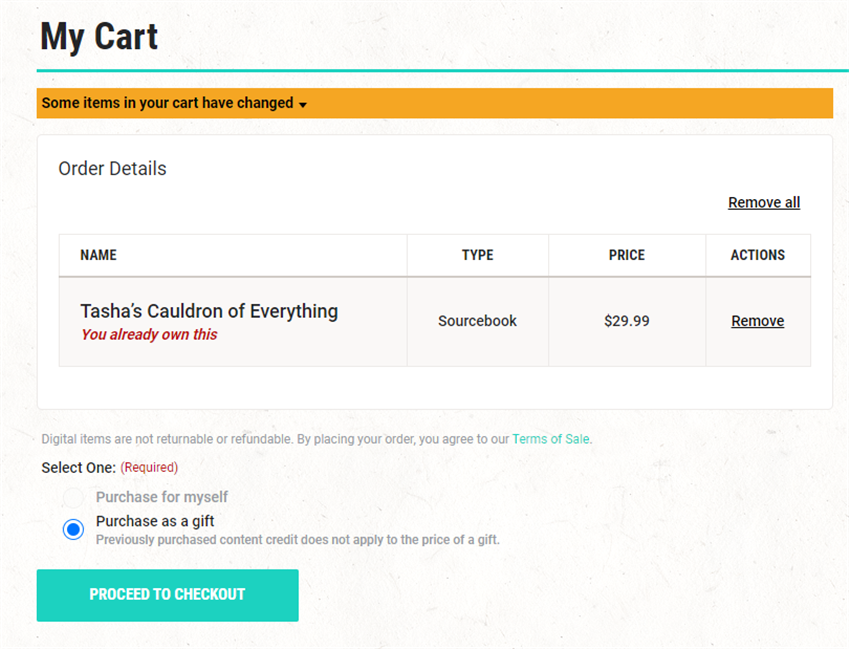Click the Order Details heading
The height and width of the screenshot is (649, 849).
click(112, 168)
